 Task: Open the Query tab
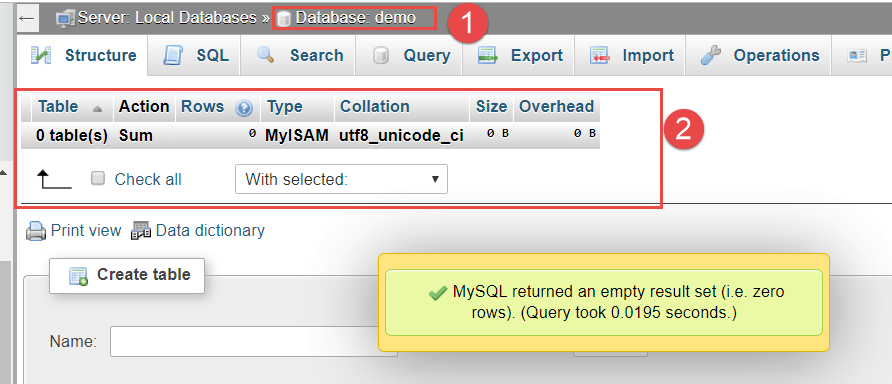(409, 56)
